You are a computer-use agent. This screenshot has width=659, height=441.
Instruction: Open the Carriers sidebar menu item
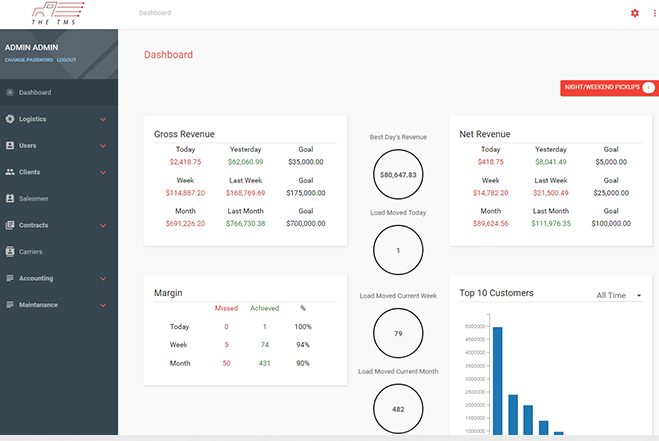click(59, 251)
